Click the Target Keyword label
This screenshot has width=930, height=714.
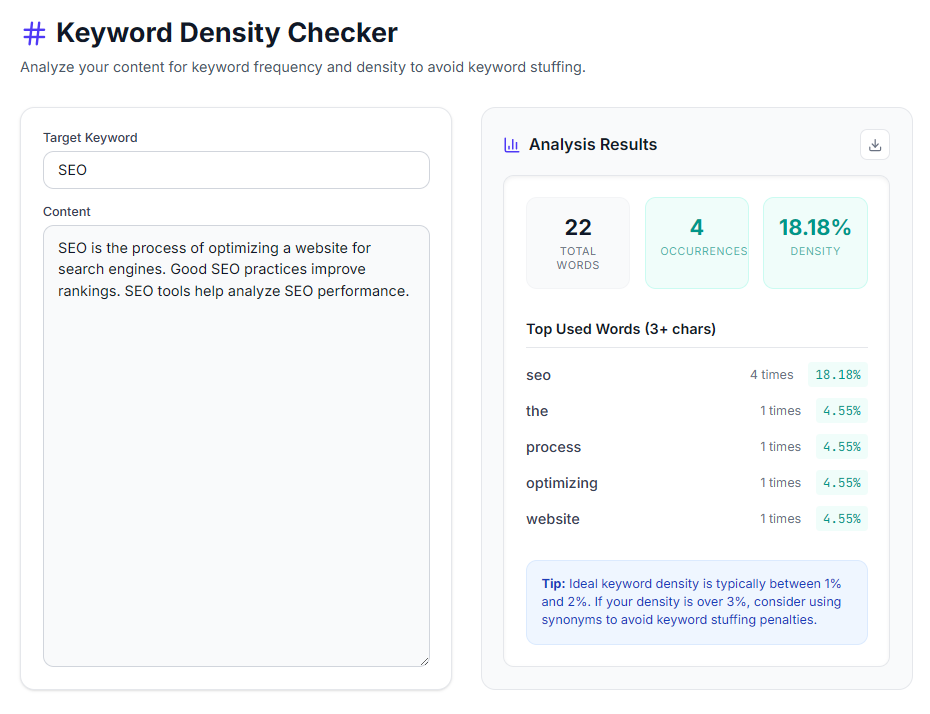[x=90, y=138]
